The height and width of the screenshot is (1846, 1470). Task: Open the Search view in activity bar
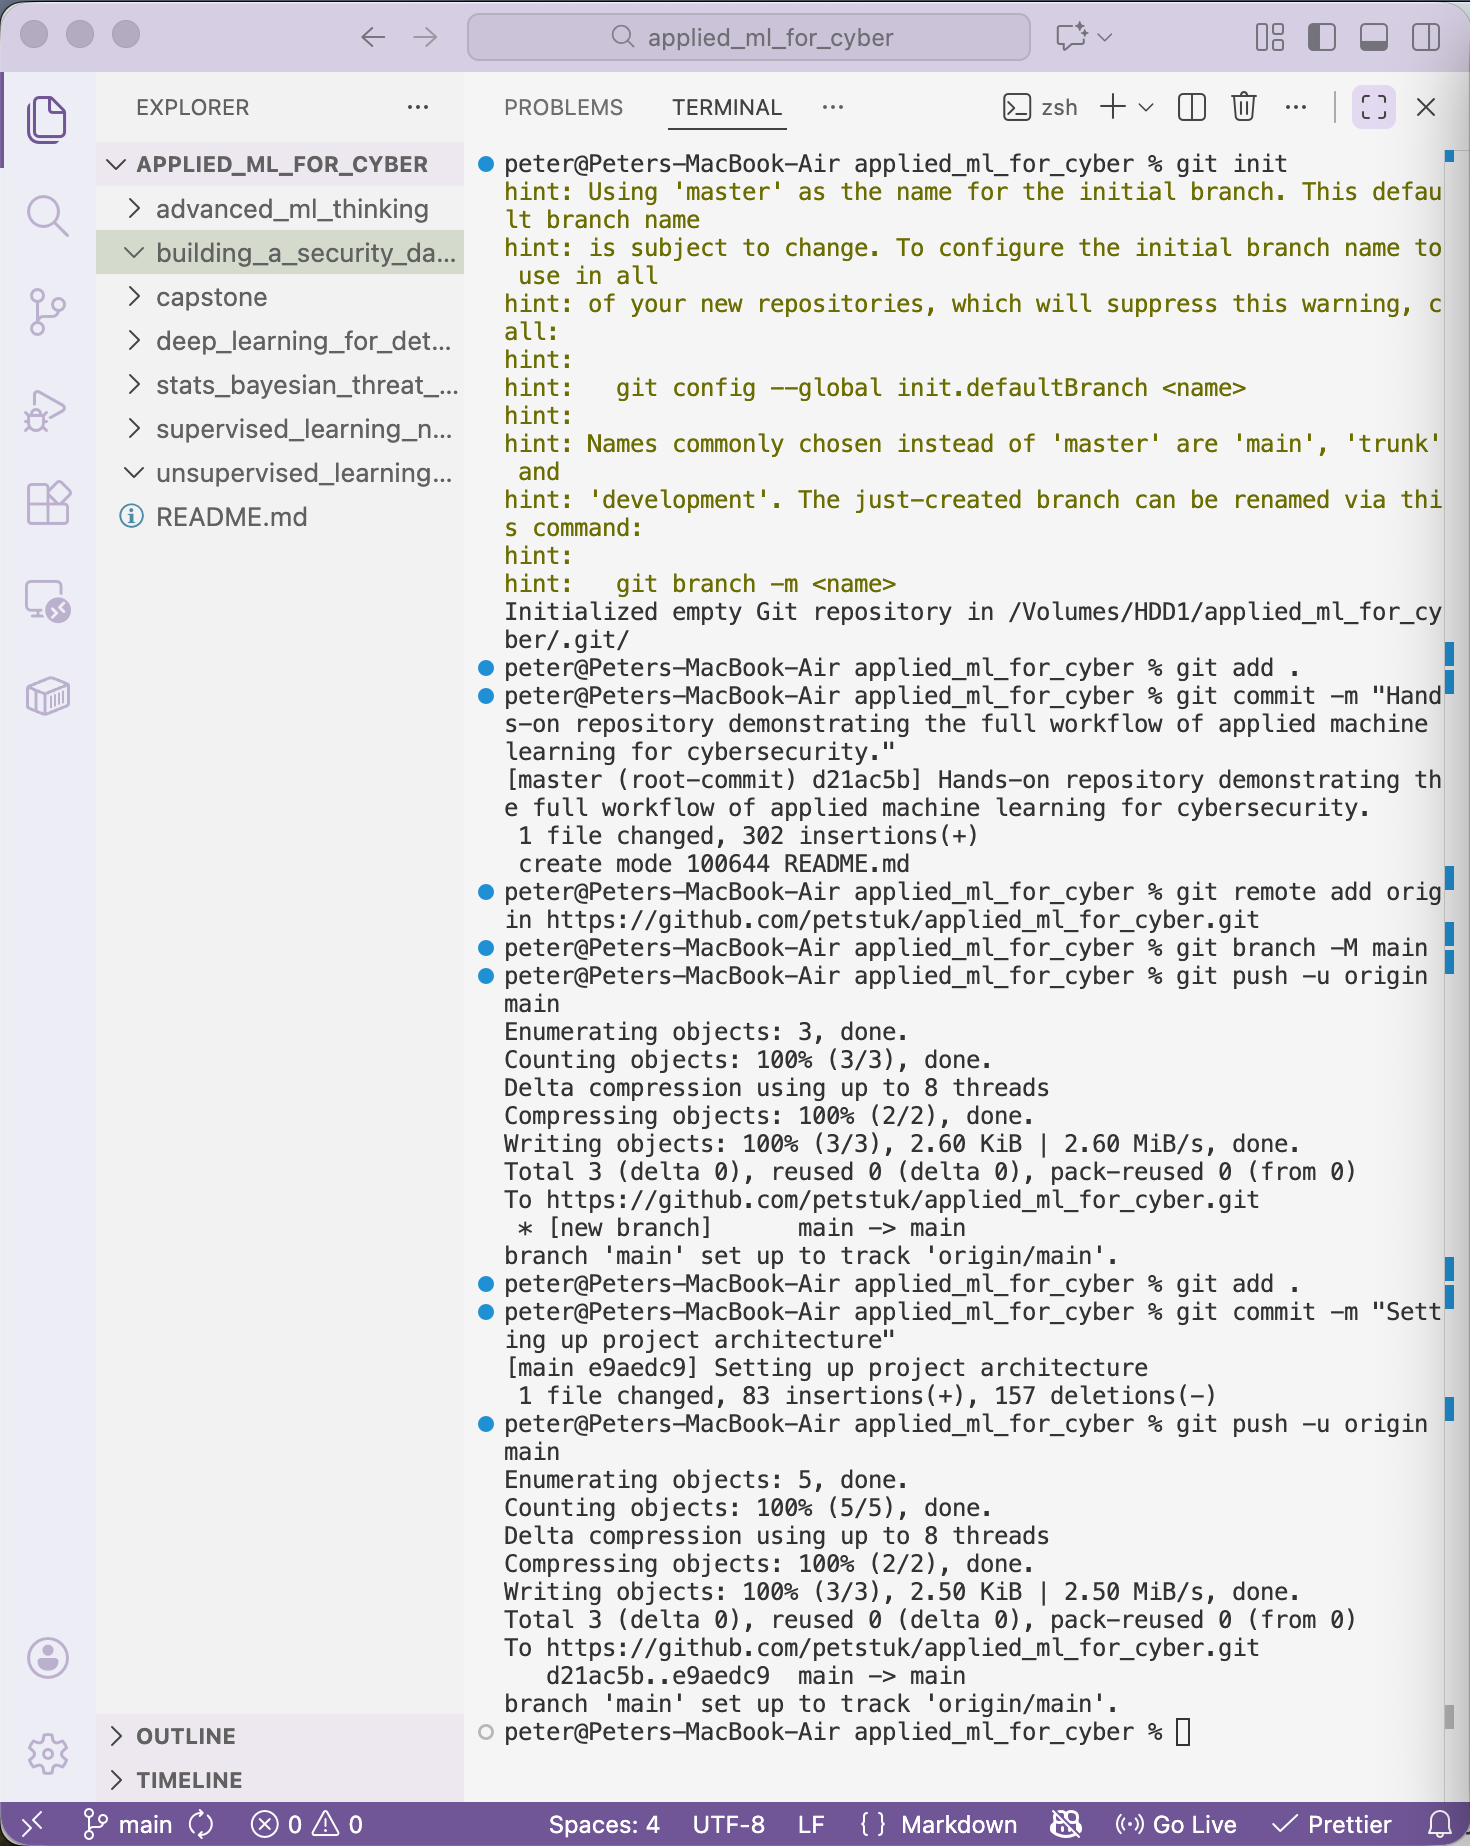pos(47,215)
